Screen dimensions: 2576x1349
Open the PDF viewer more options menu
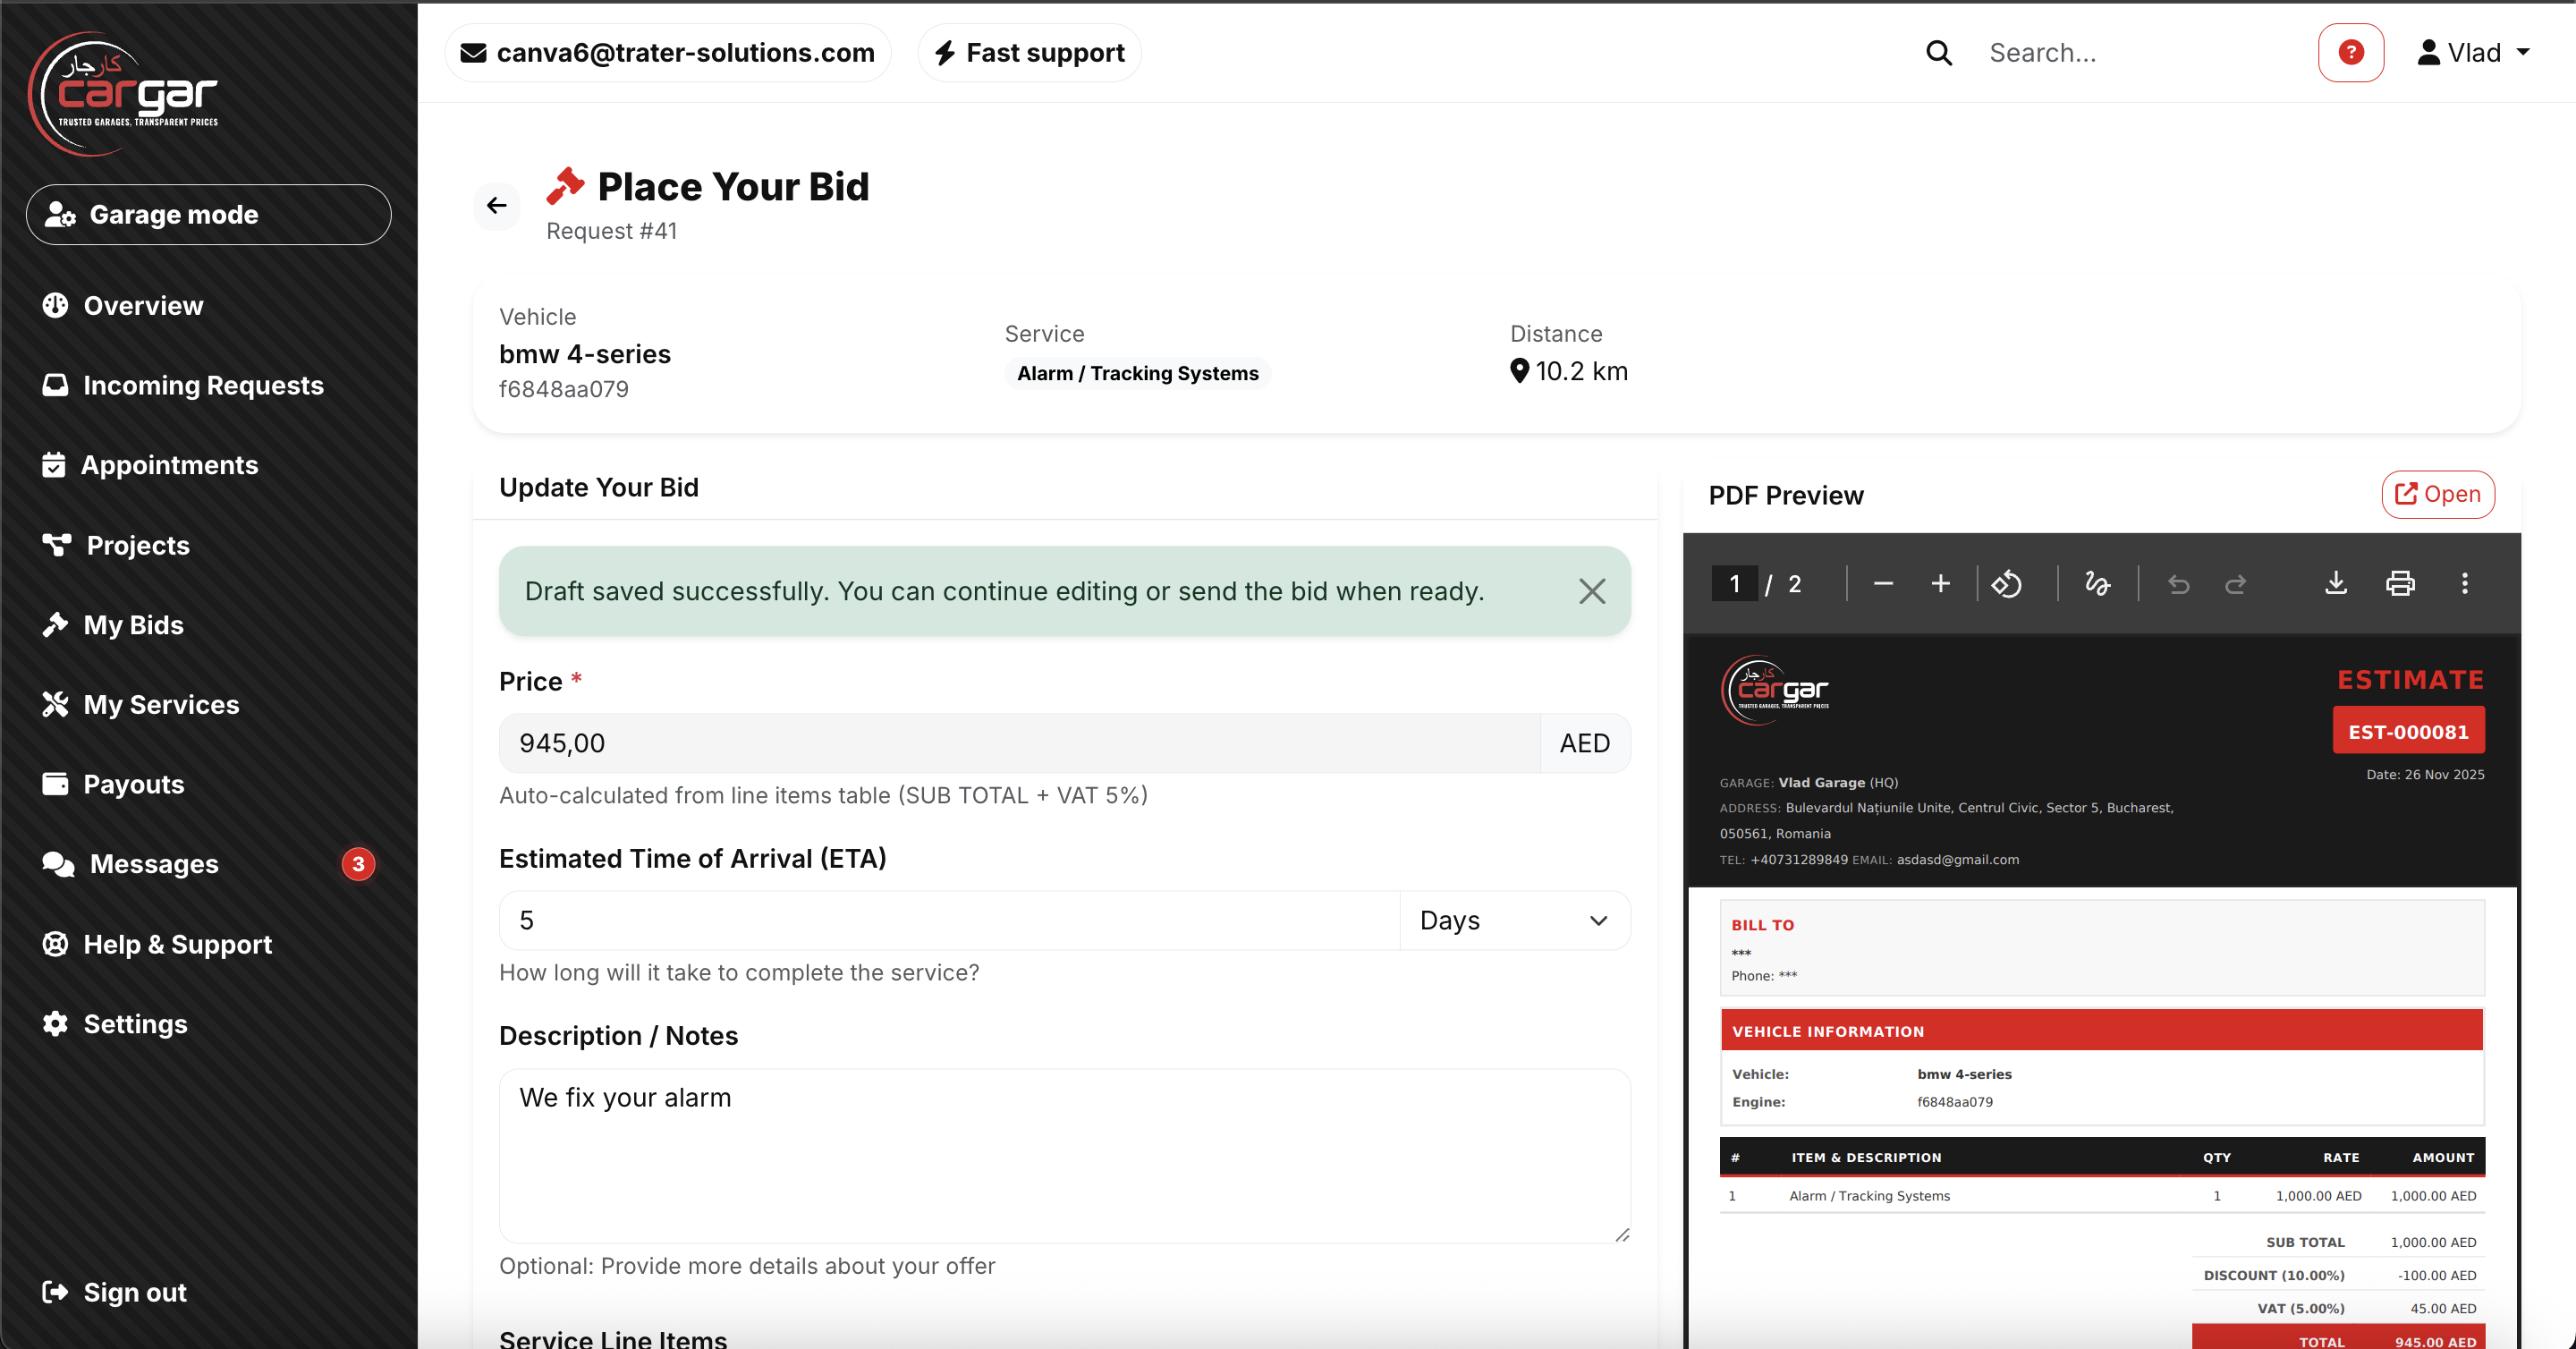(x=2466, y=584)
